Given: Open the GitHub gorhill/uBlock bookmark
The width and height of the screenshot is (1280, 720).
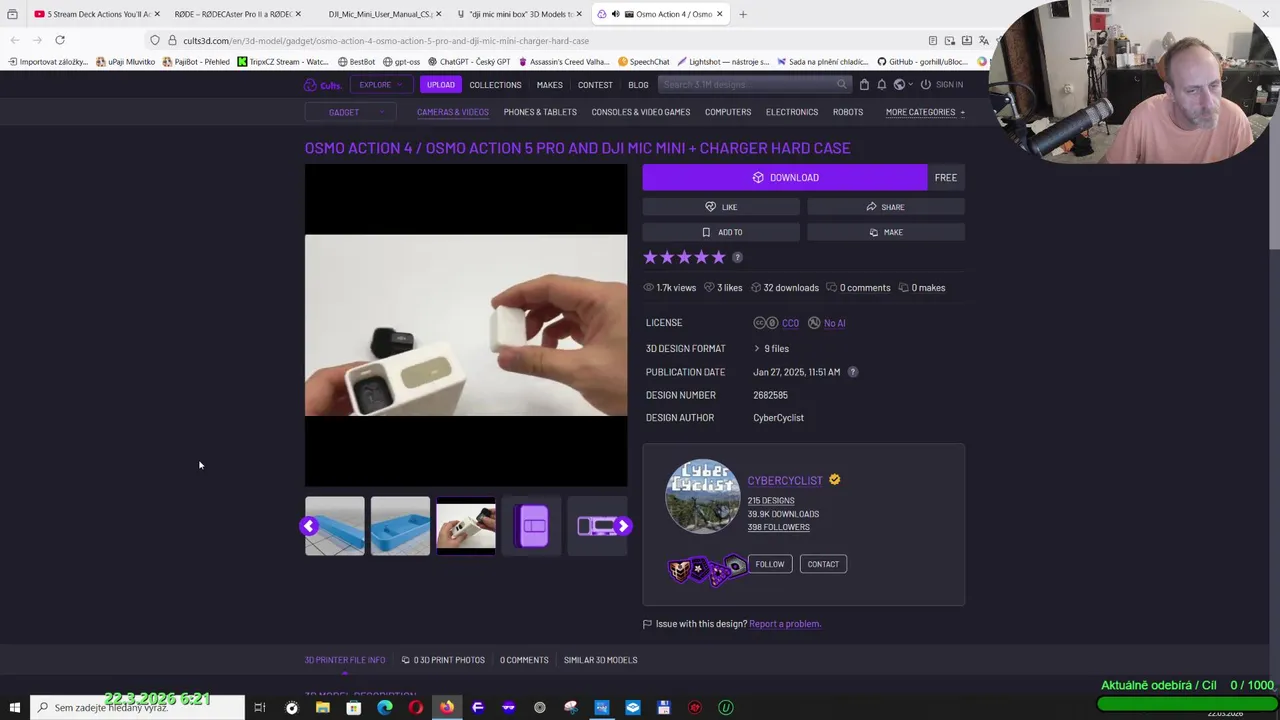Looking at the screenshot, I should pos(922,62).
